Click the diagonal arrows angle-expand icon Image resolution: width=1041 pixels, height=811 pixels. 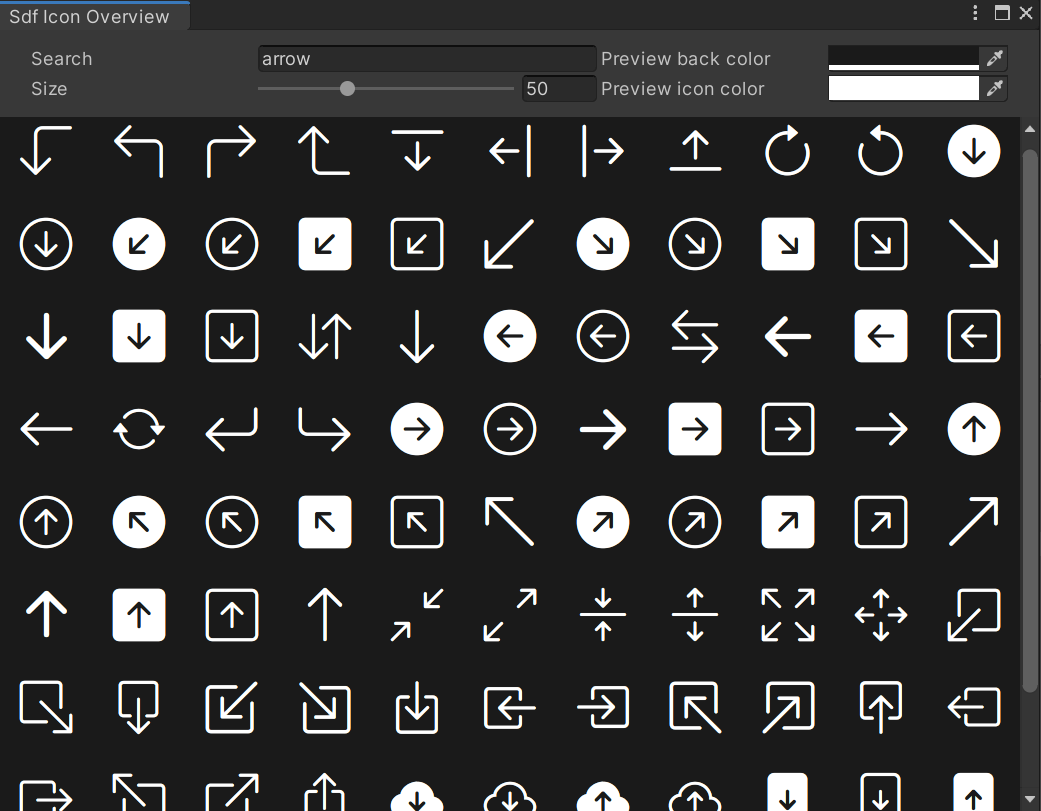tap(510, 615)
